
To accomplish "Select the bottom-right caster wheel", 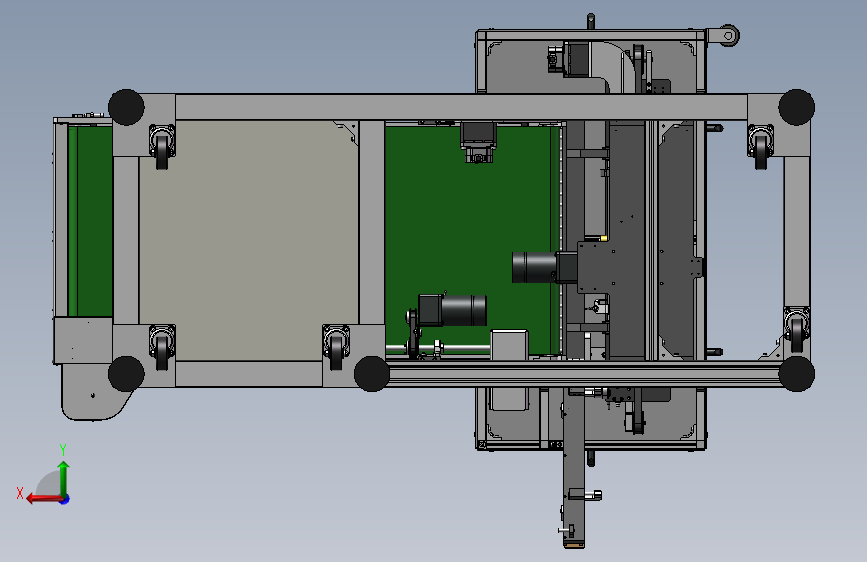I will tap(796, 330).
